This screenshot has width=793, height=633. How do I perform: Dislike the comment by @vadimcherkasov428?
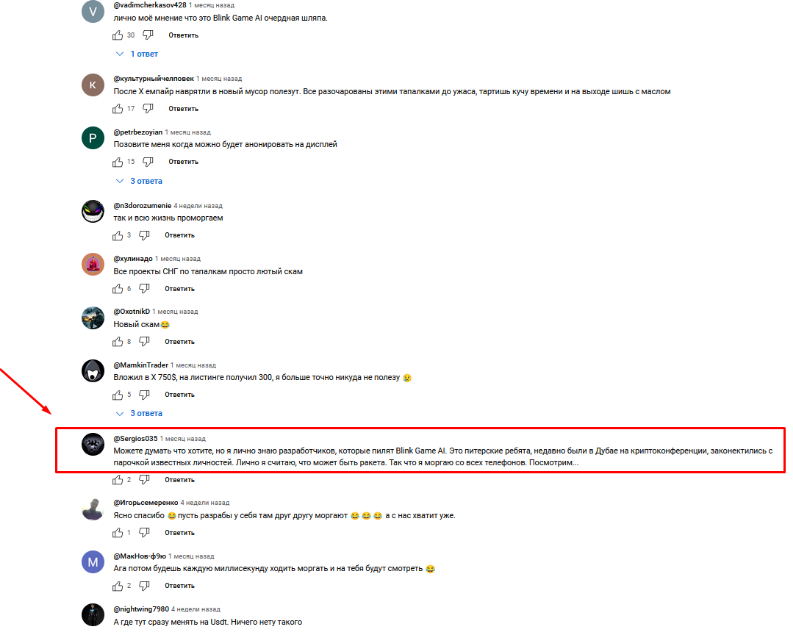tap(148, 35)
